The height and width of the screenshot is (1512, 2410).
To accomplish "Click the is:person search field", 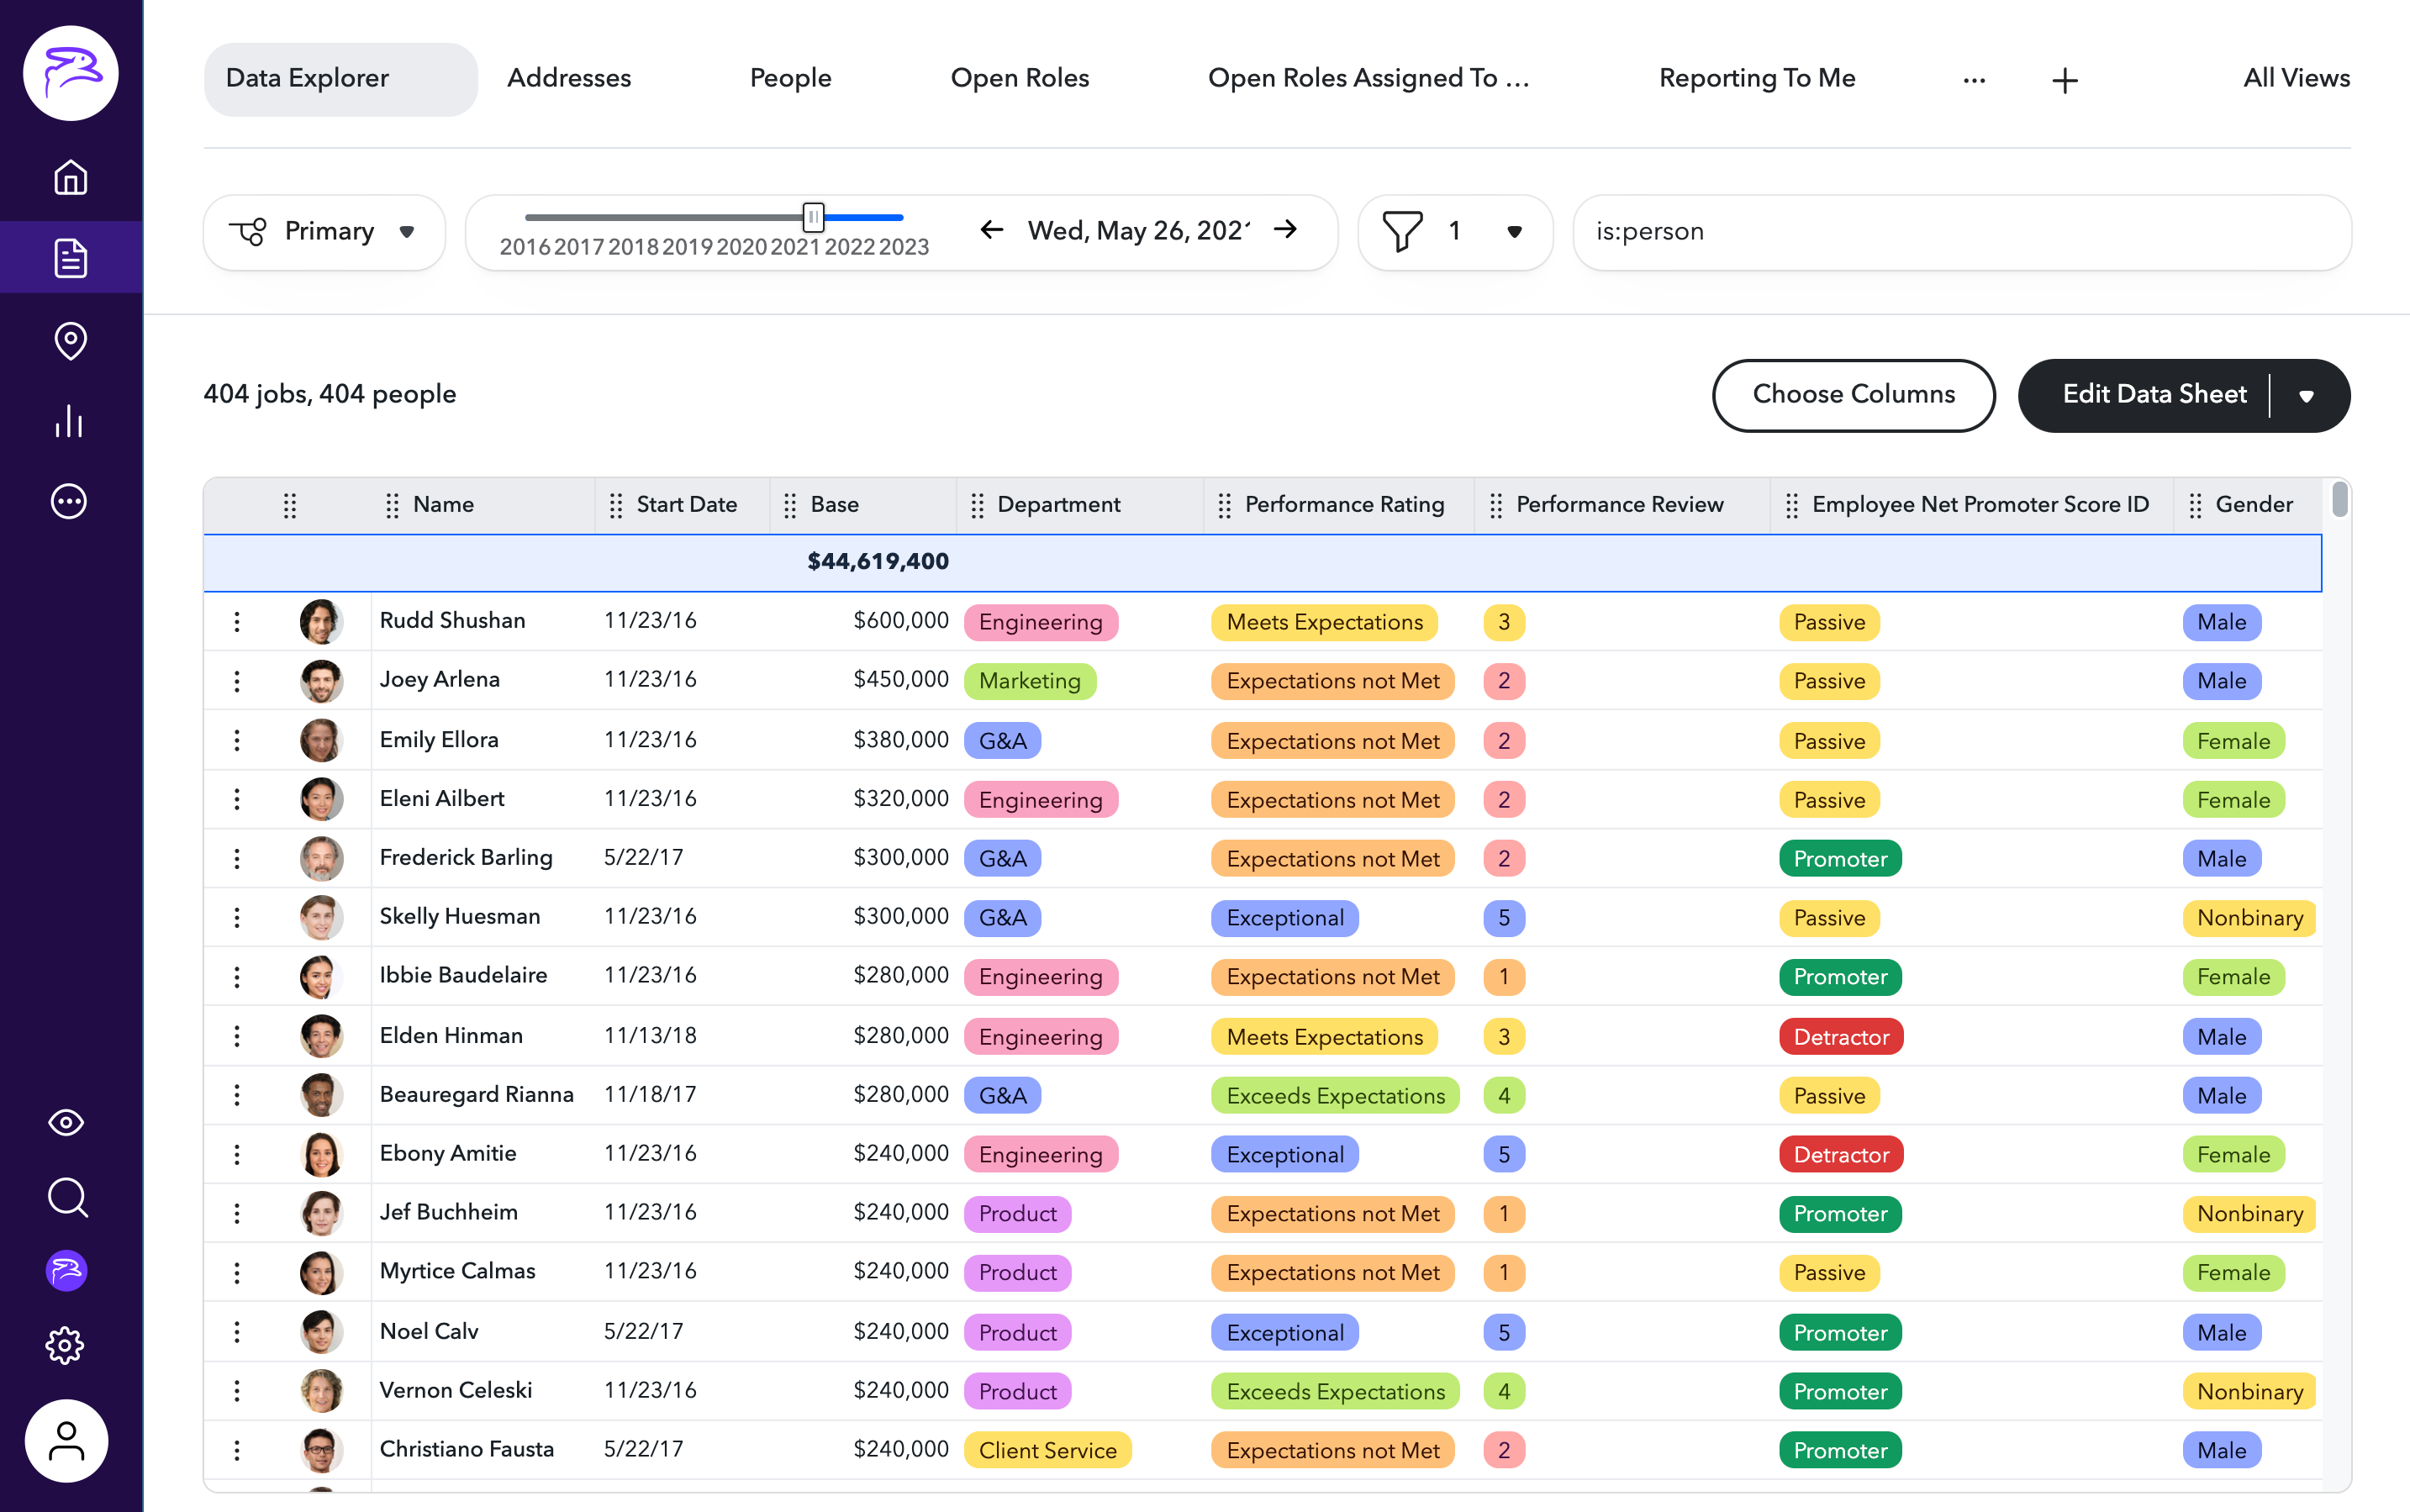I will coord(1960,231).
